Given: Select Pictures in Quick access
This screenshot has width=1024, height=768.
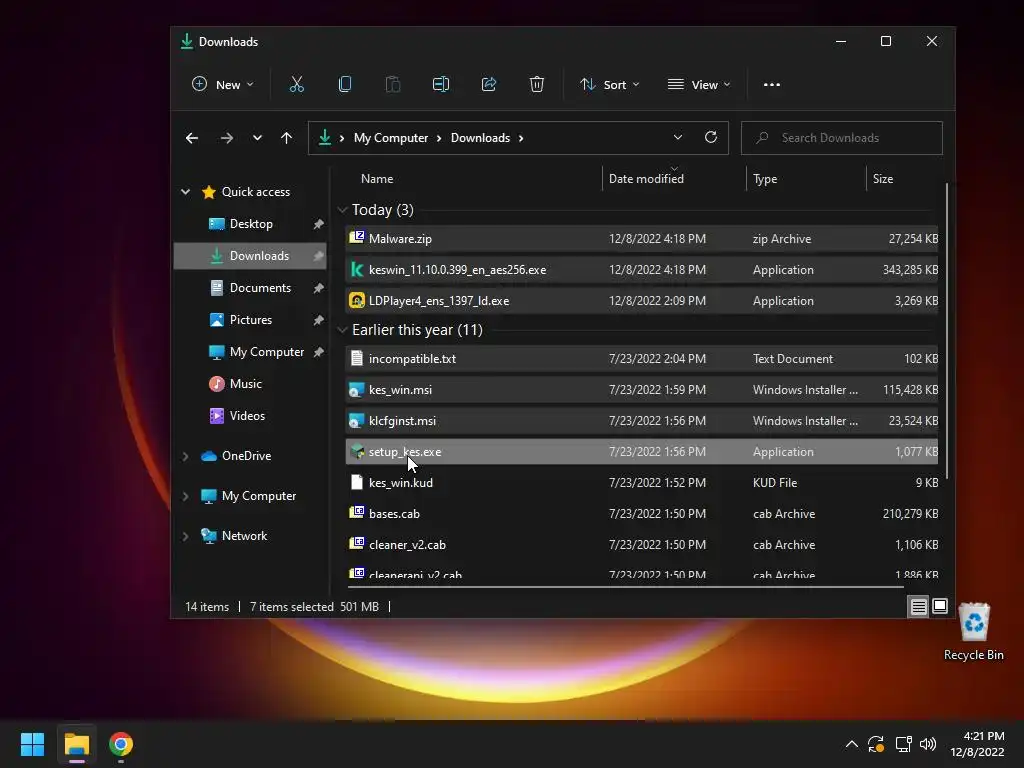Looking at the screenshot, I should click(250, 319).
